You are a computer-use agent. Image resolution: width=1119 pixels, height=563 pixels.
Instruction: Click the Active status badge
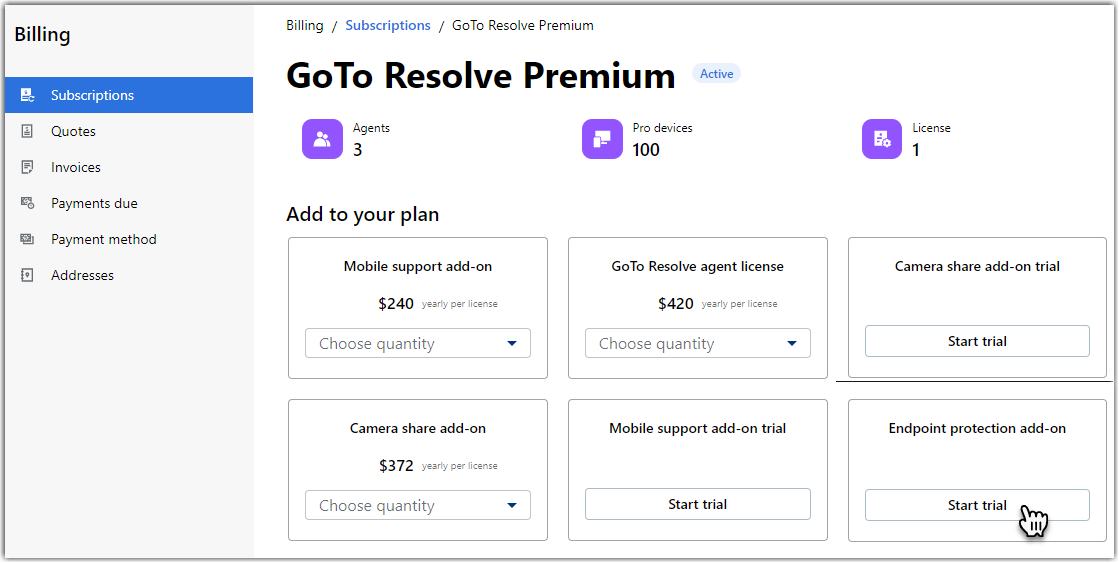[716, 73]
